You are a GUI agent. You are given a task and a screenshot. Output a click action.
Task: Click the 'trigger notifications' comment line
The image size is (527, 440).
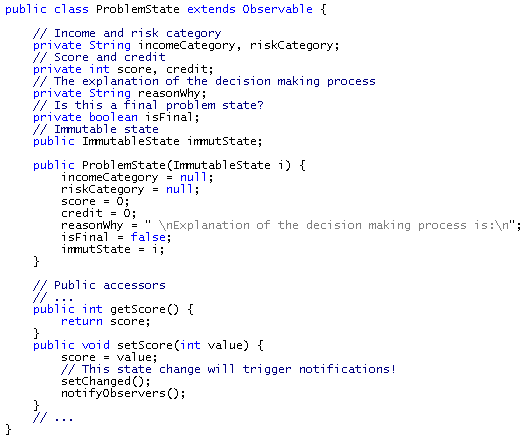point(228,369)
